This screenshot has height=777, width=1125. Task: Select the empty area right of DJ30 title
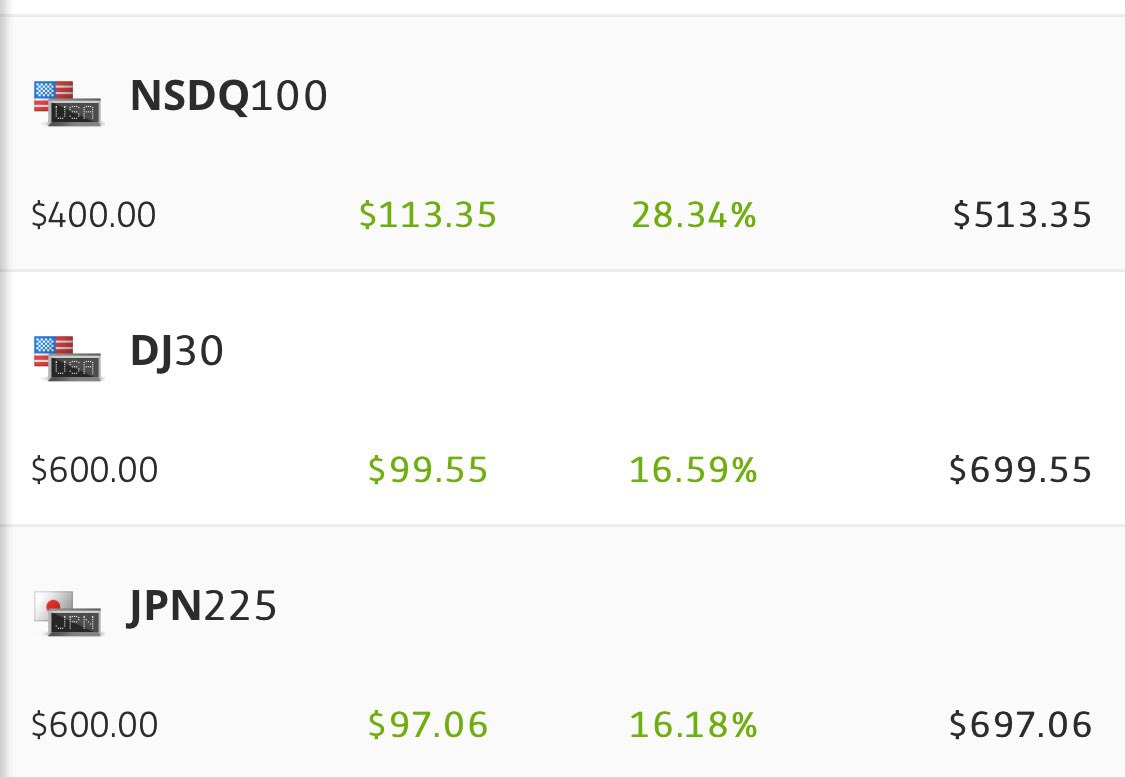point(650,353)
